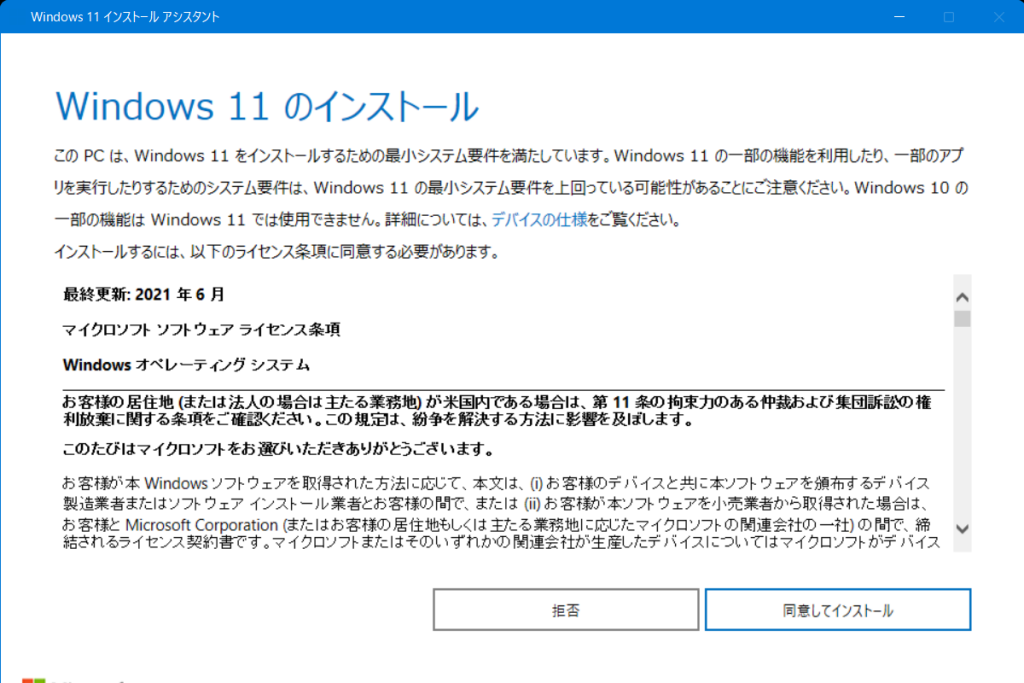Click the マイクロソフト ソフトウェア ライセンス条項 heading
1024x683 pixels.
pyautogui.click(x=201, y=330)
